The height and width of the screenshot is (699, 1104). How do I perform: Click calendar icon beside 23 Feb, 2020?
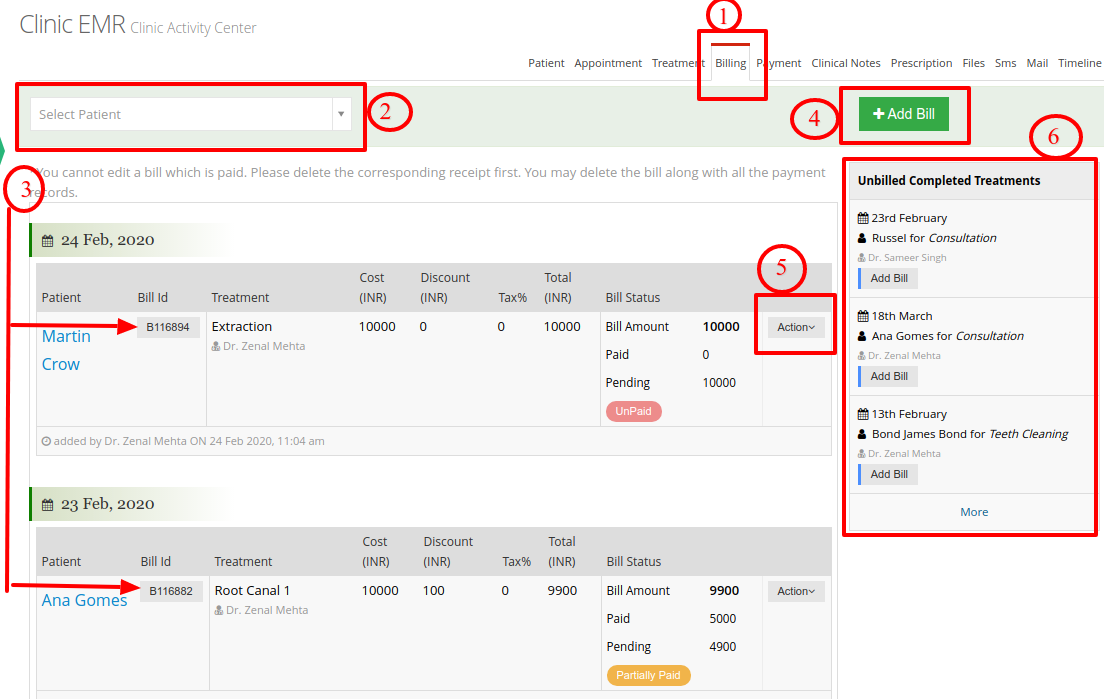pyautogui.click(x=47, y=505)
